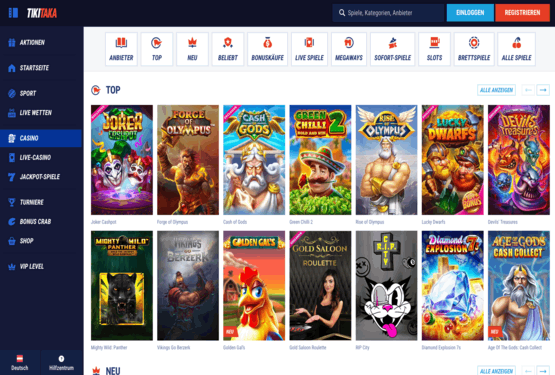Click the Hilfezentrum question mark icon
The image size is (555, 375).
coord(61,359)
